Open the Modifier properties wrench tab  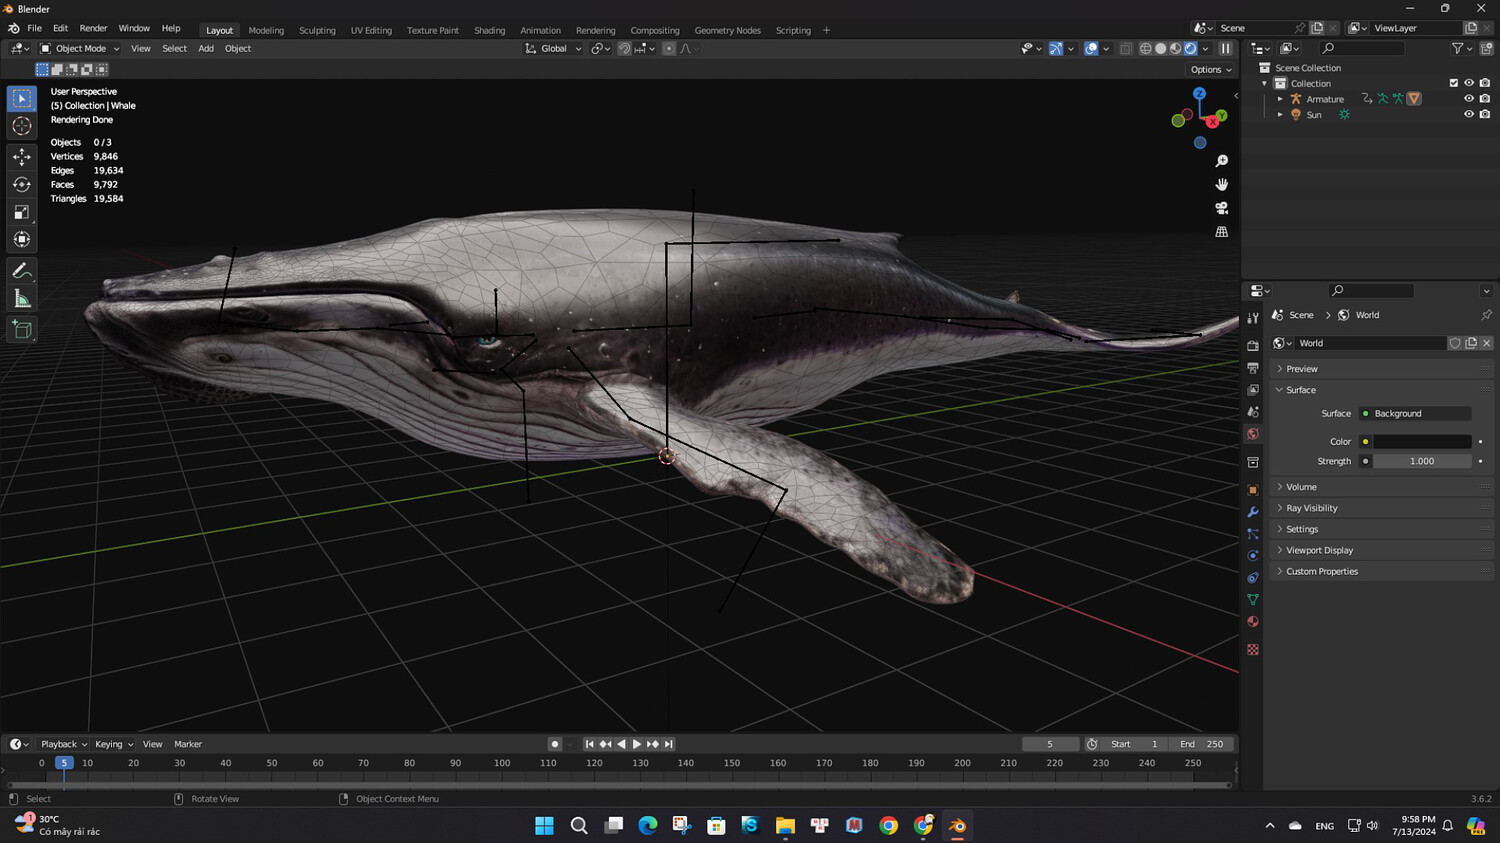click(x=1253, y=512)
